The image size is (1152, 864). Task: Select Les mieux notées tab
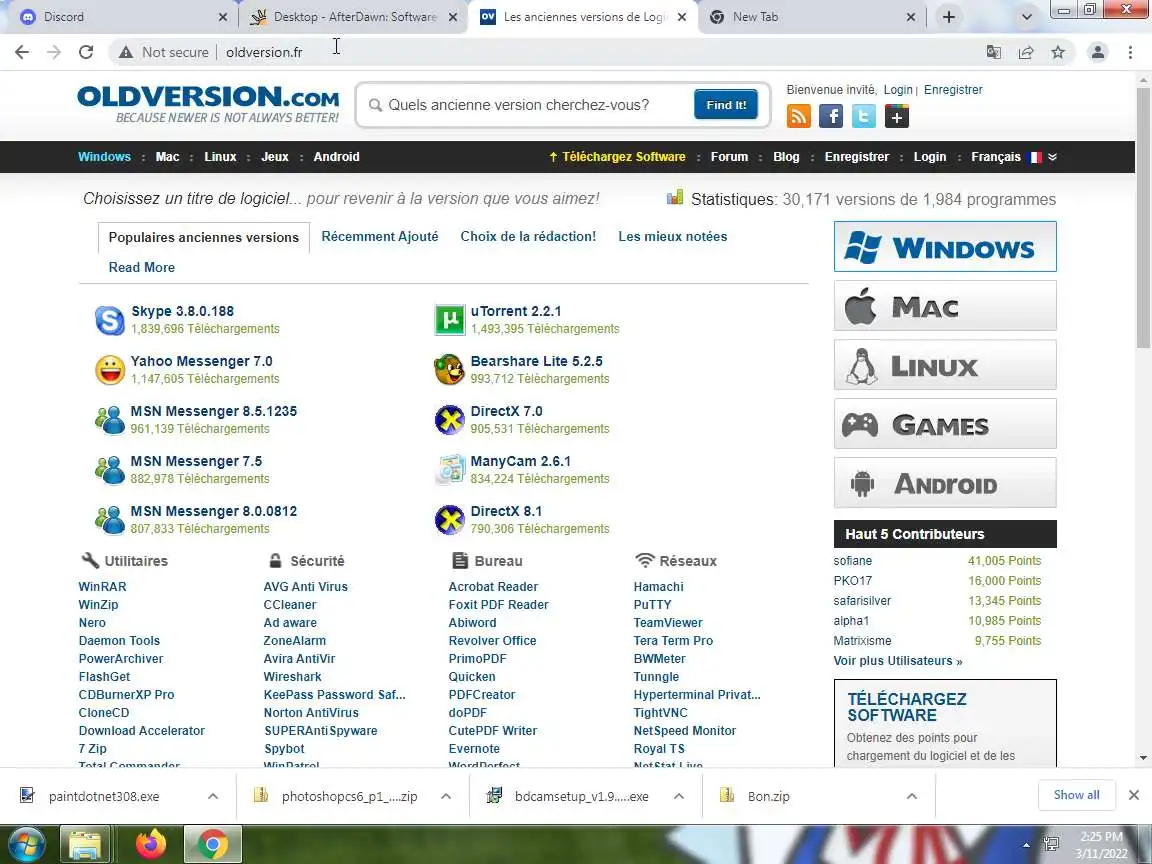point(672,237)
